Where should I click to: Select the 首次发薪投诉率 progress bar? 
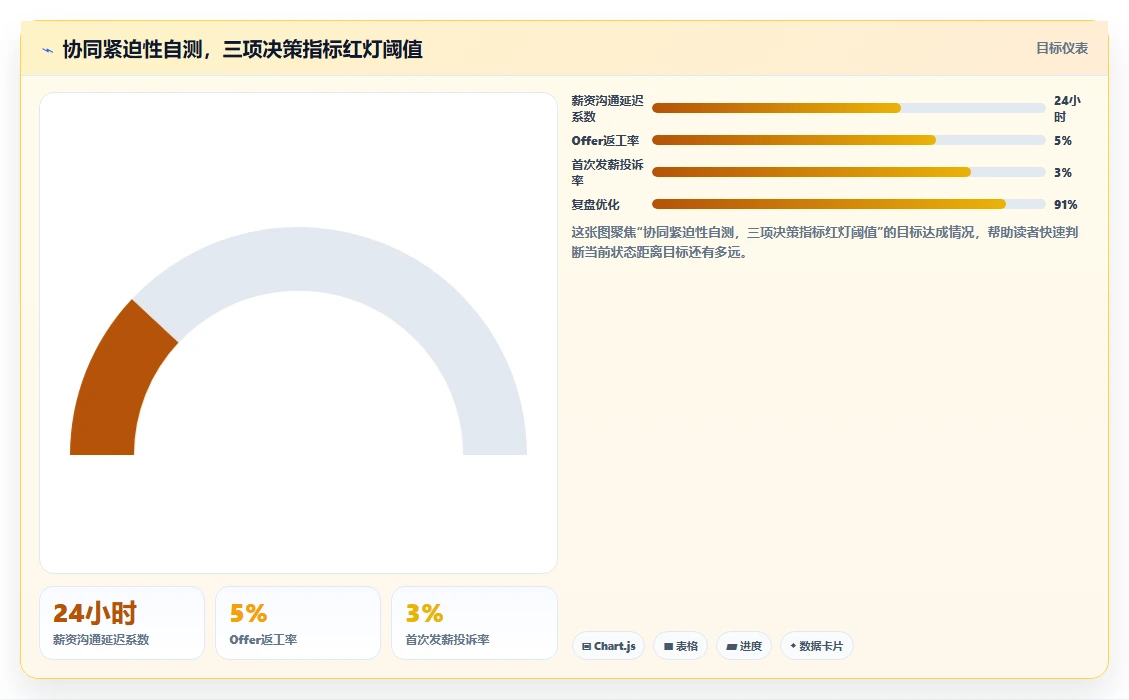[x=848, y=172]
